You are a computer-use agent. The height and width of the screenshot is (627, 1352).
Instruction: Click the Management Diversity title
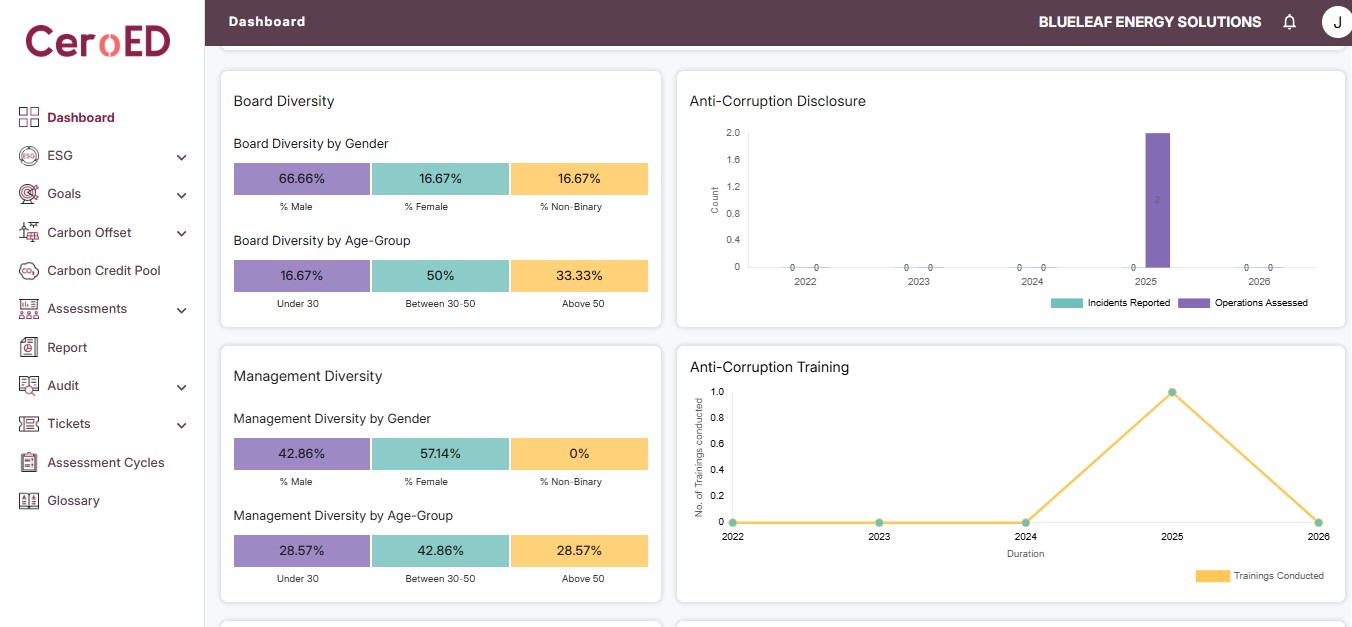pyautogui.click(x=308, y=376)
